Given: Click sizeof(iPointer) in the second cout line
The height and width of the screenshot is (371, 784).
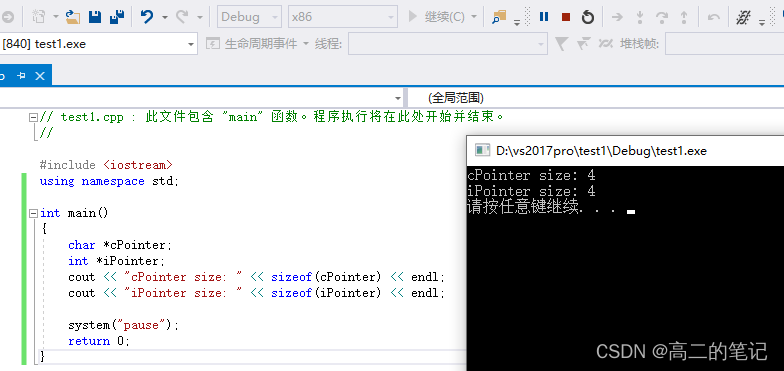Looking at the screenshot, I should tap(326, 293).
